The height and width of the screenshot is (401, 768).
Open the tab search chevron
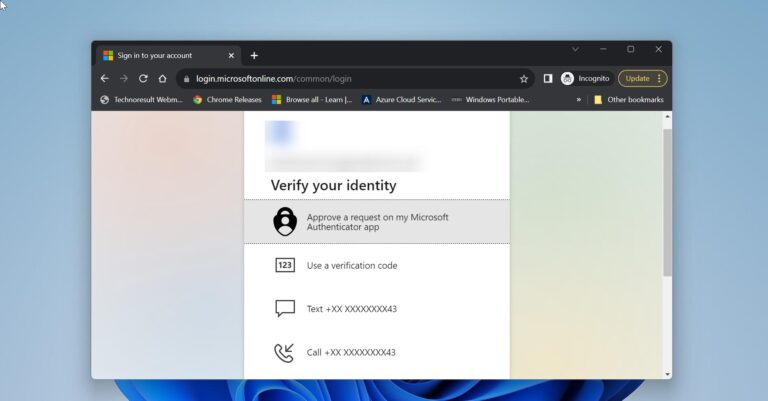tap(576, 49)
